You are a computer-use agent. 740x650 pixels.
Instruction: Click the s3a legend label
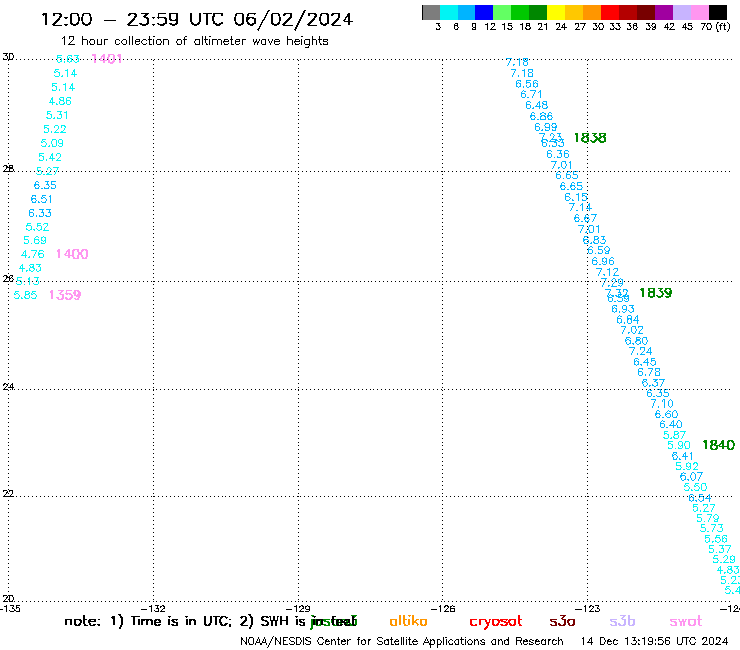click(x=562, y=621)
